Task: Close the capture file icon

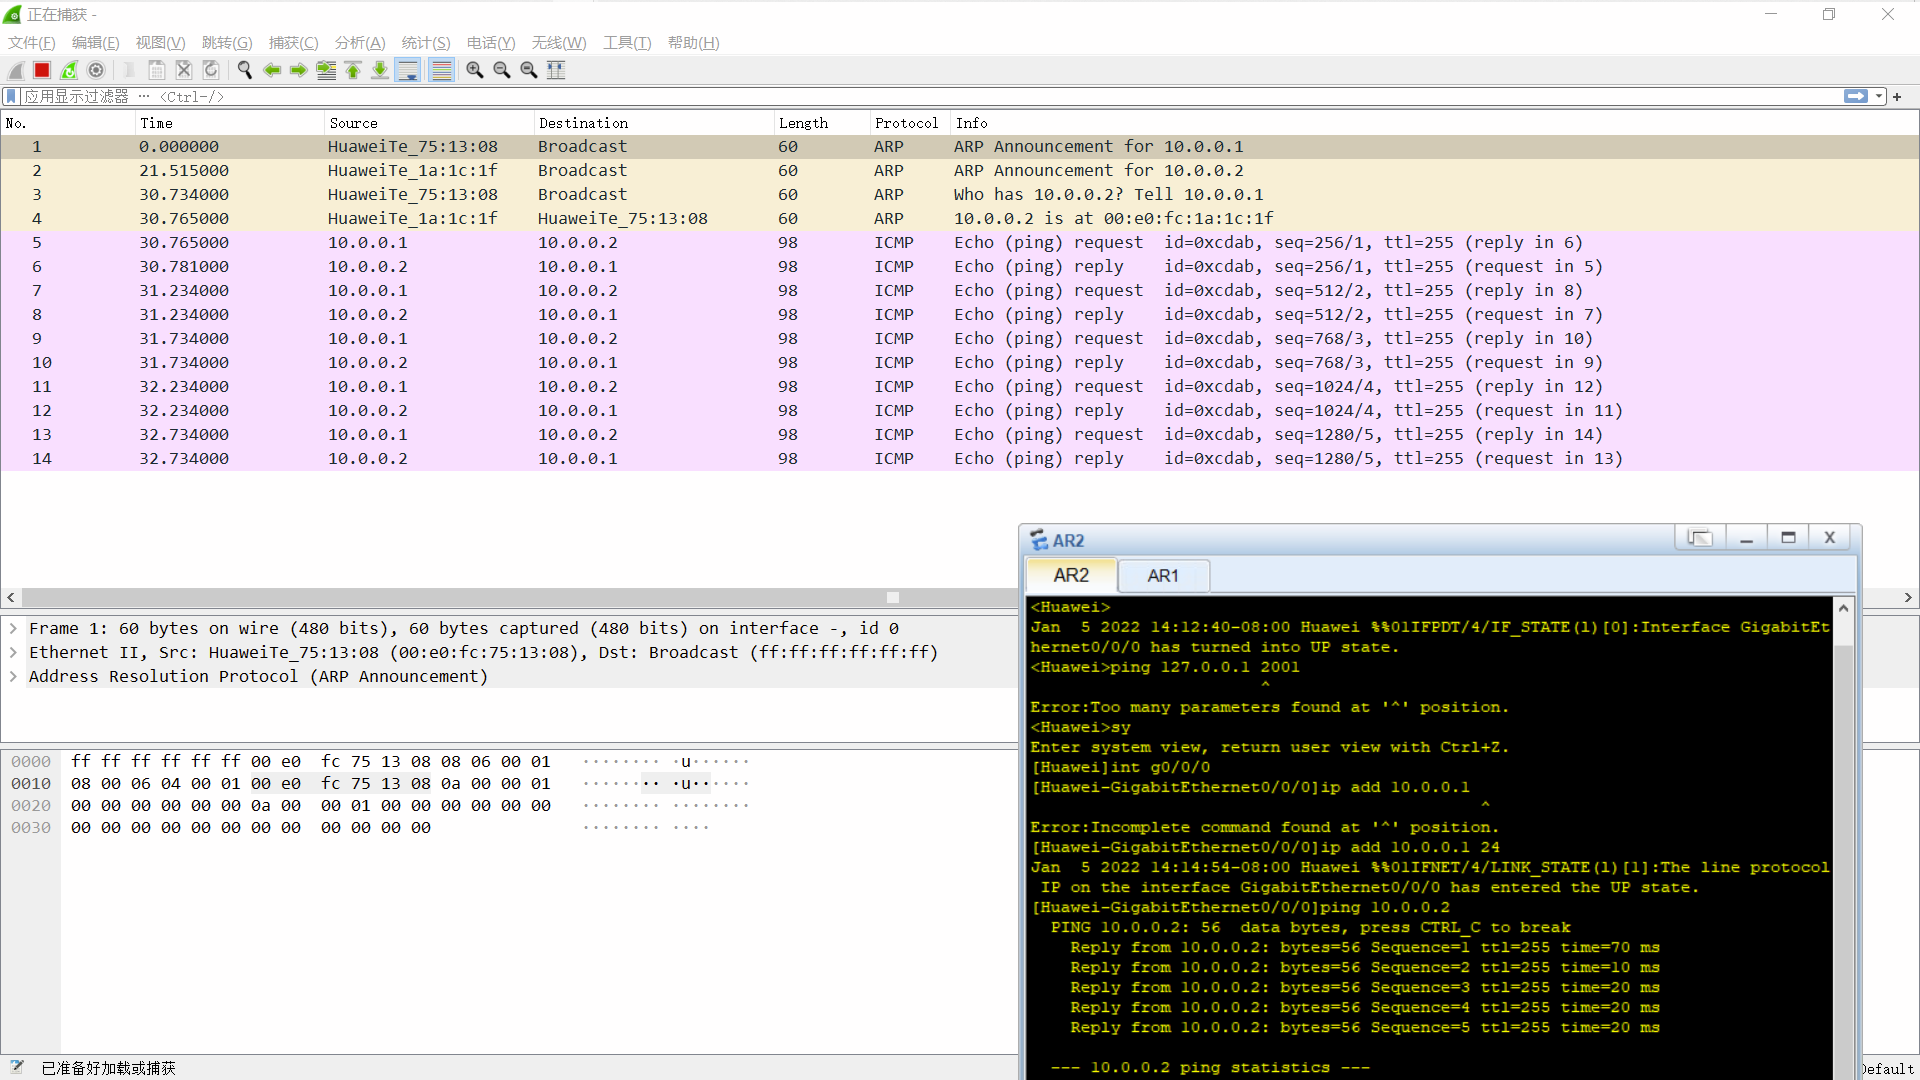Action: click(184, 70)
